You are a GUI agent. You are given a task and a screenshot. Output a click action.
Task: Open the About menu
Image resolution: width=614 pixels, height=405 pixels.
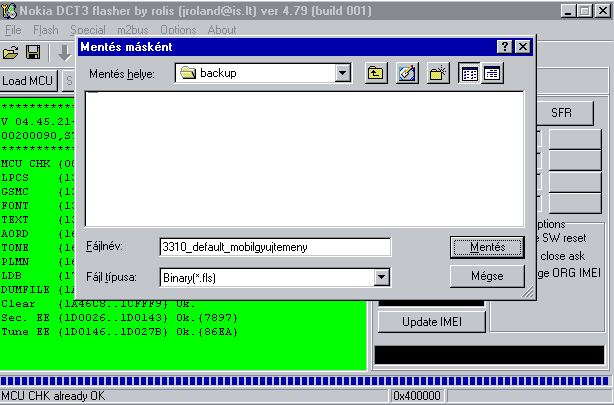pos(222,30)
